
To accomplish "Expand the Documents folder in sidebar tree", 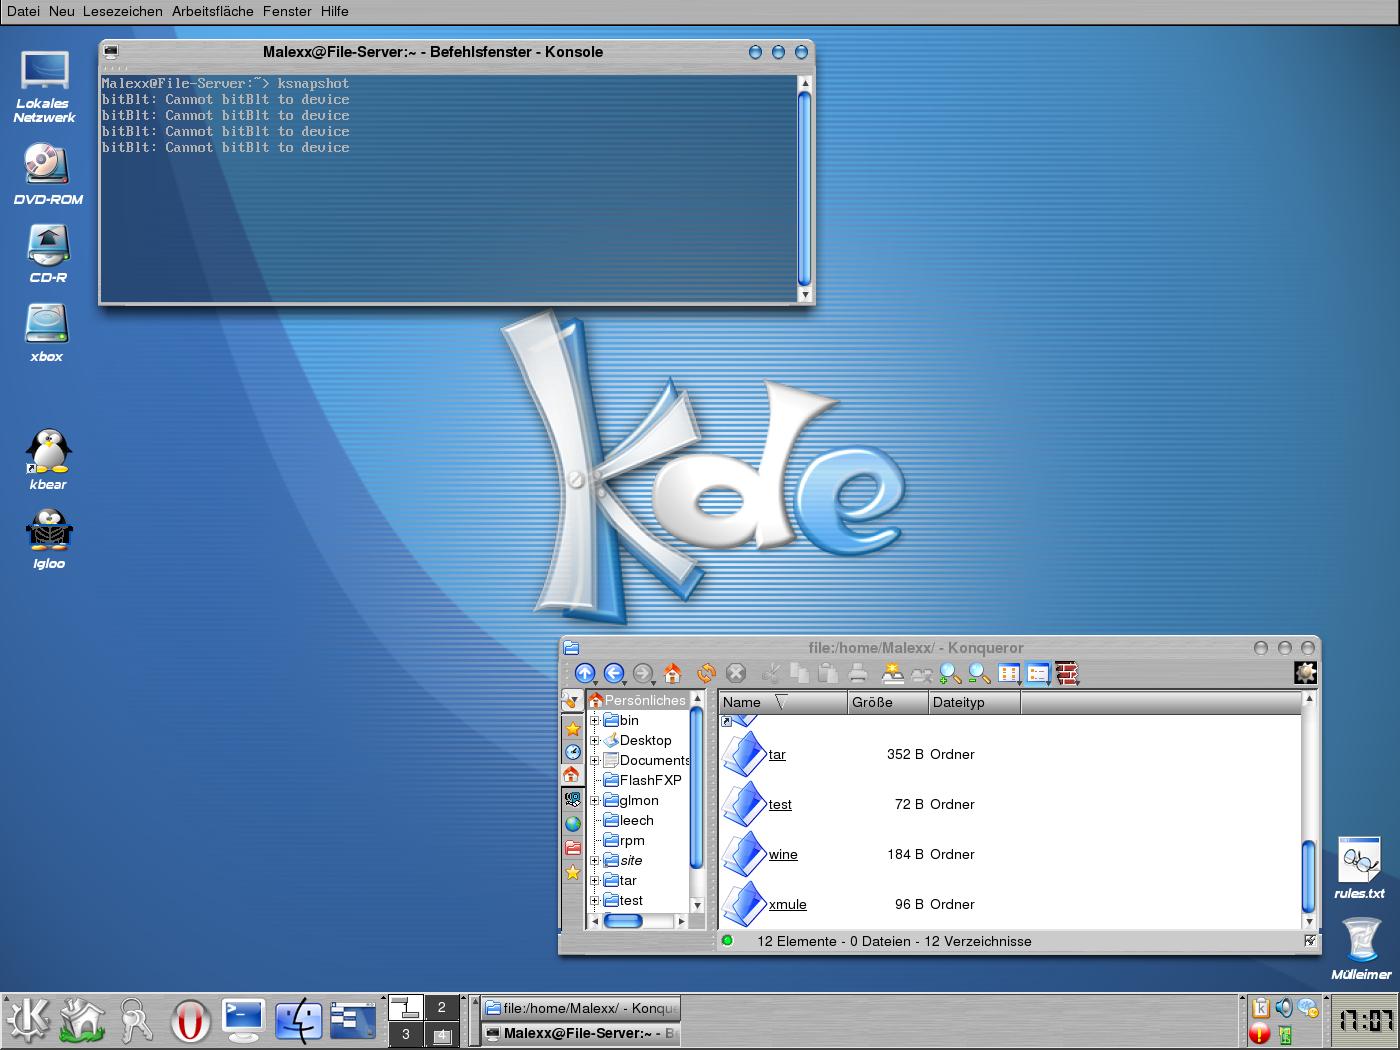I will (594, 760).
